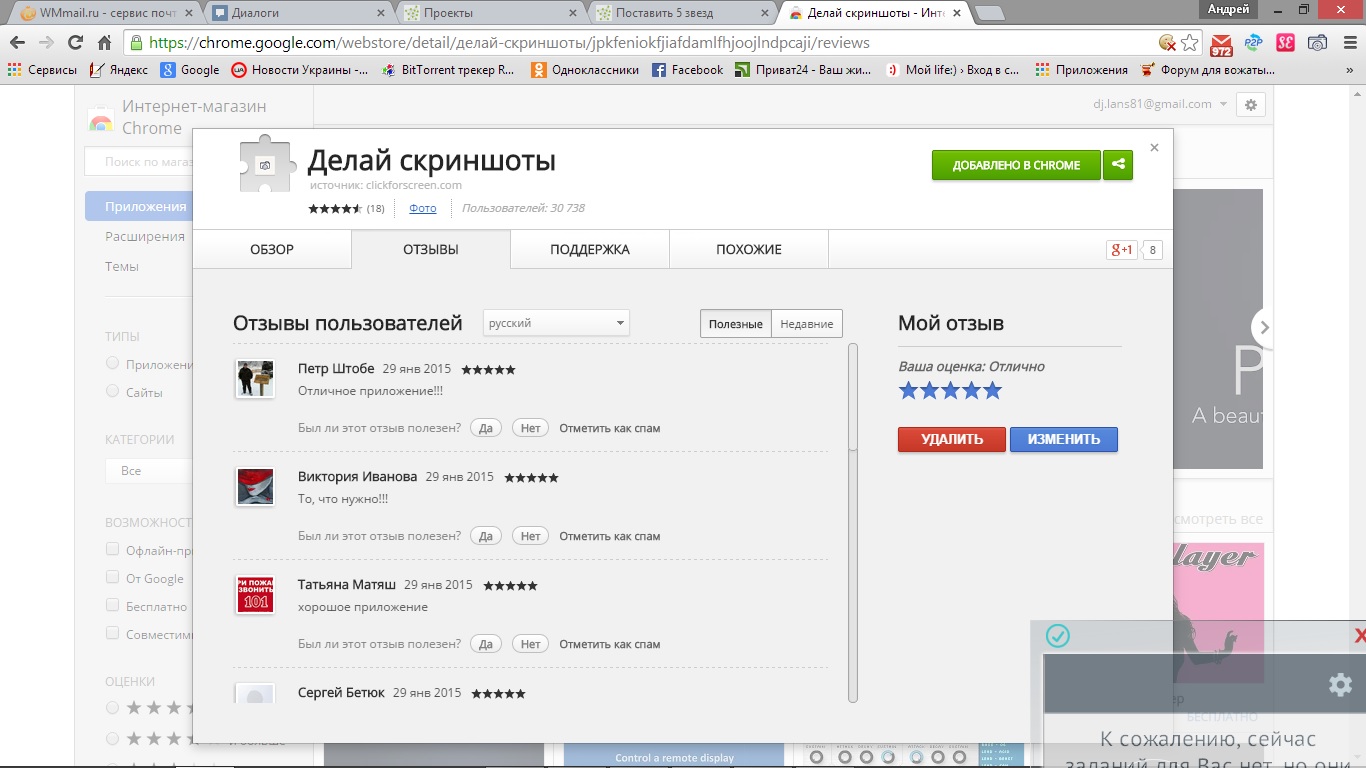Open the Фото link
This screenshot has height=768, width=1366.
[x=423, y=208]
